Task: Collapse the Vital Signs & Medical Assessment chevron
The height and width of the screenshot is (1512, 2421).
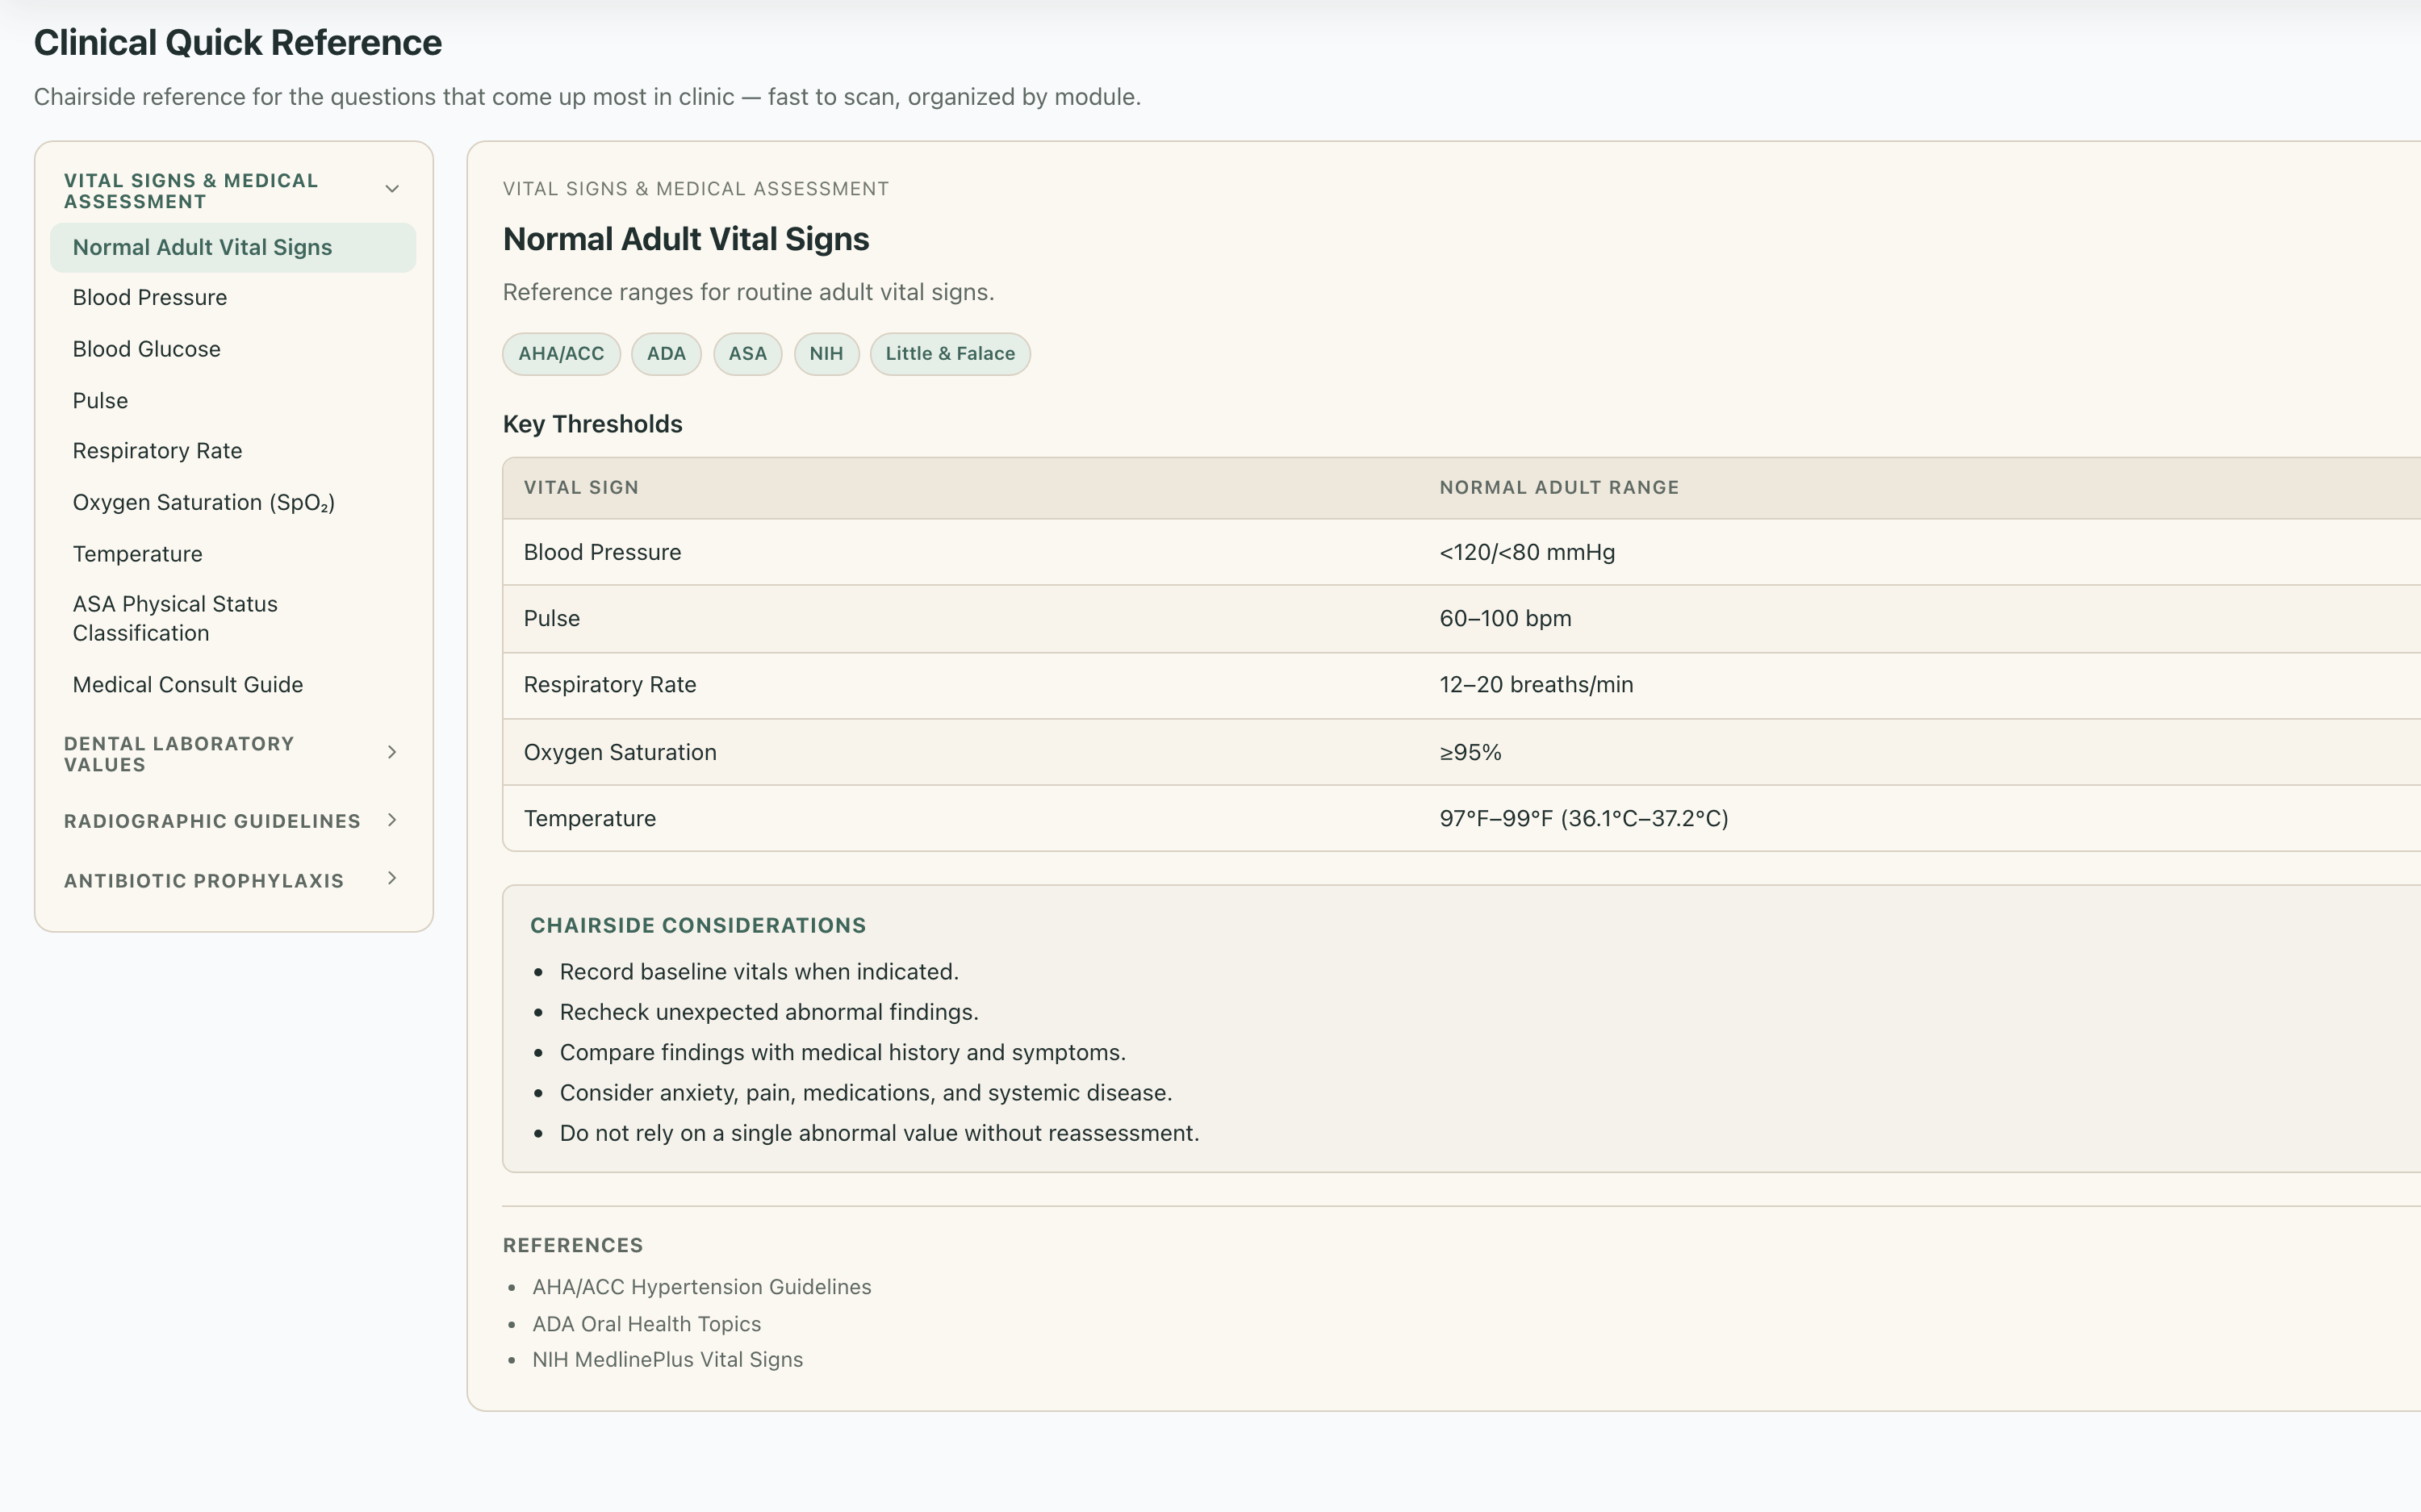Action: coord(392,189)
